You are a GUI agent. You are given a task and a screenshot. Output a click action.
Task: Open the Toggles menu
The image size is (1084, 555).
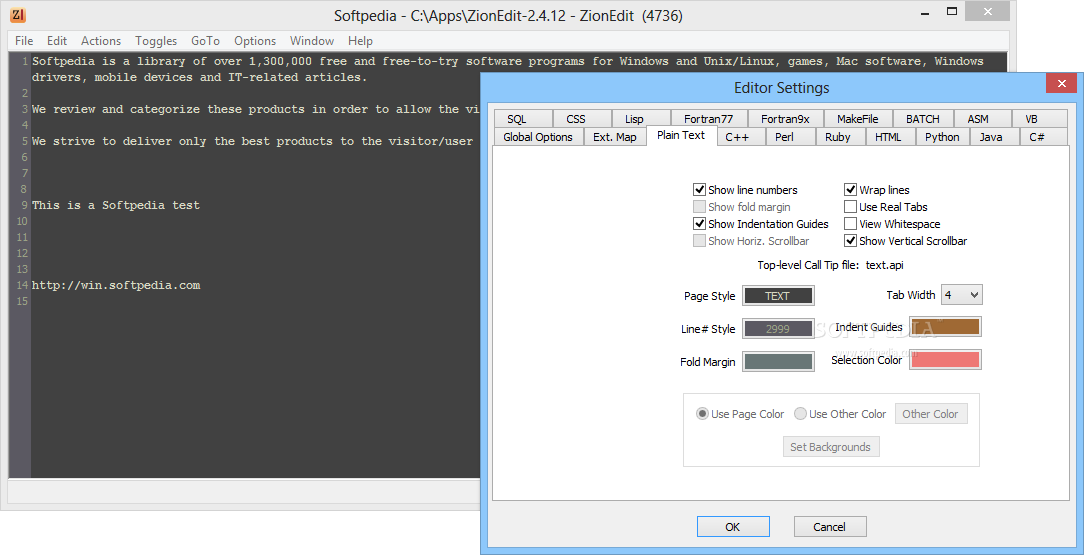[156, 41]
